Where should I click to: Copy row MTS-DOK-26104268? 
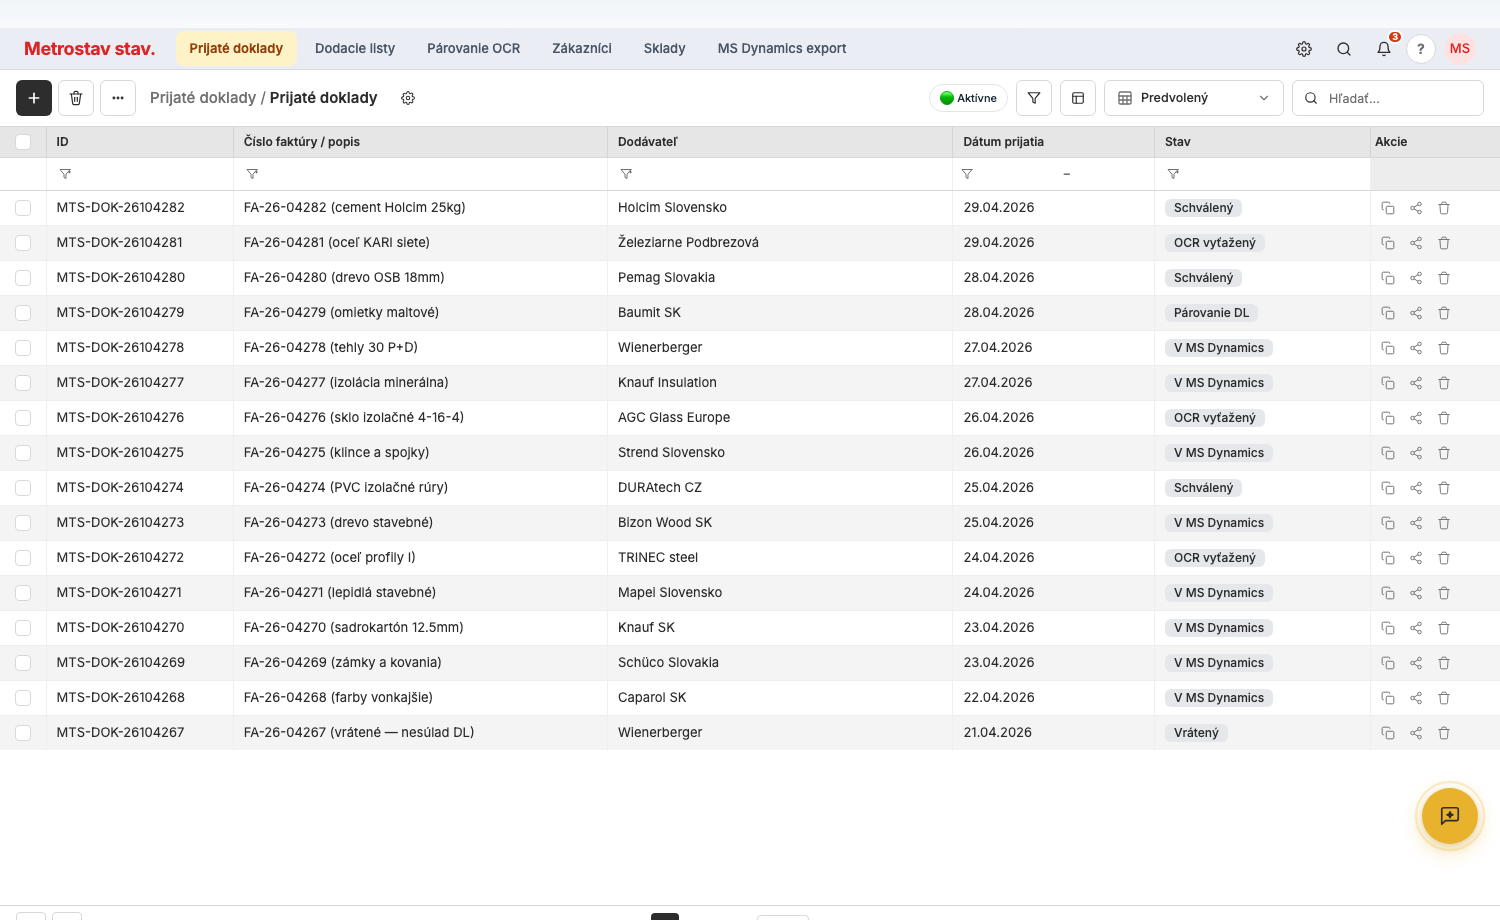coord(1388,698)
